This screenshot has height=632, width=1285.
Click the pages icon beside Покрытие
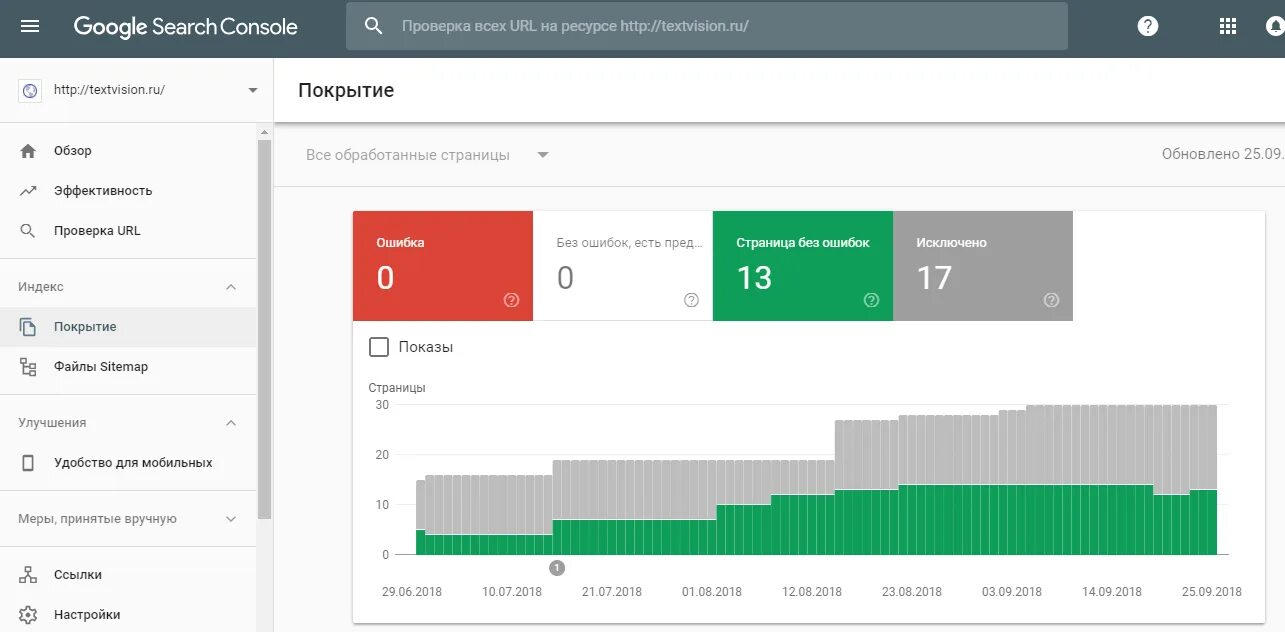28,327
